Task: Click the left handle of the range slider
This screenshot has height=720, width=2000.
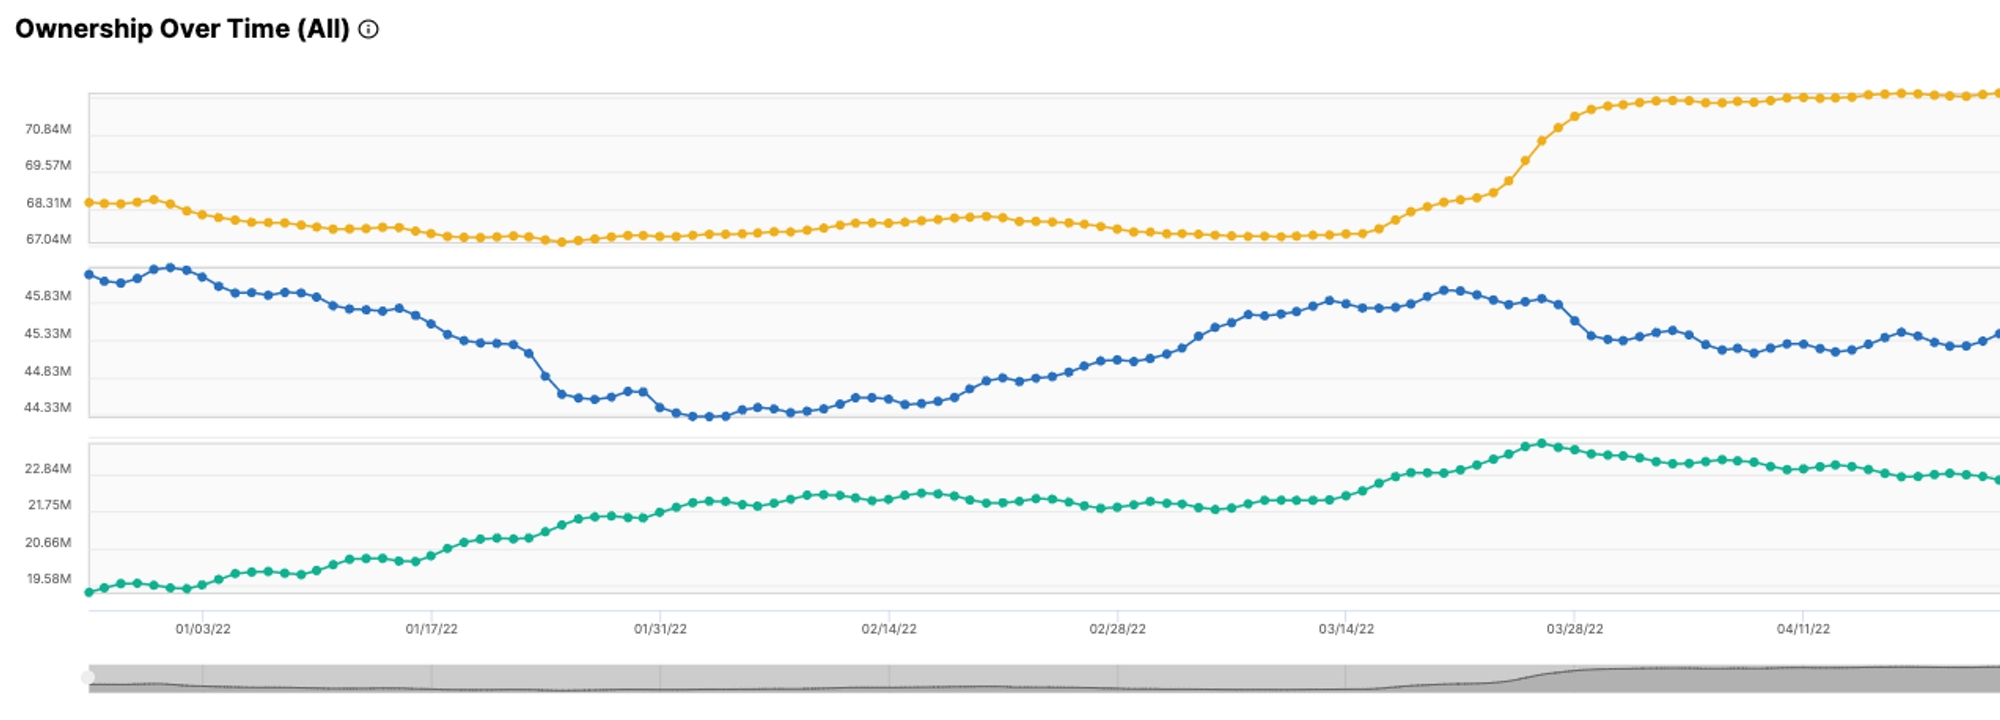Action: click(x=88, y=678)
